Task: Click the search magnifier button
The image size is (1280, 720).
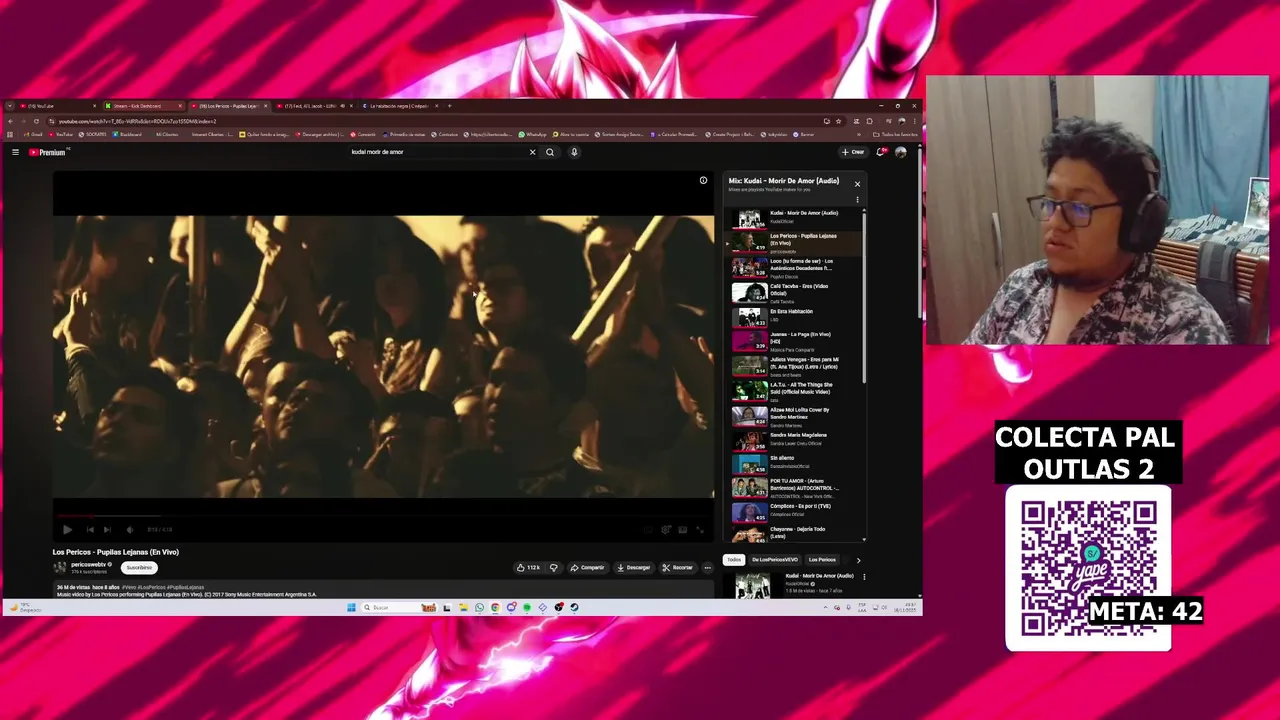Action: (x=550, y=152)
